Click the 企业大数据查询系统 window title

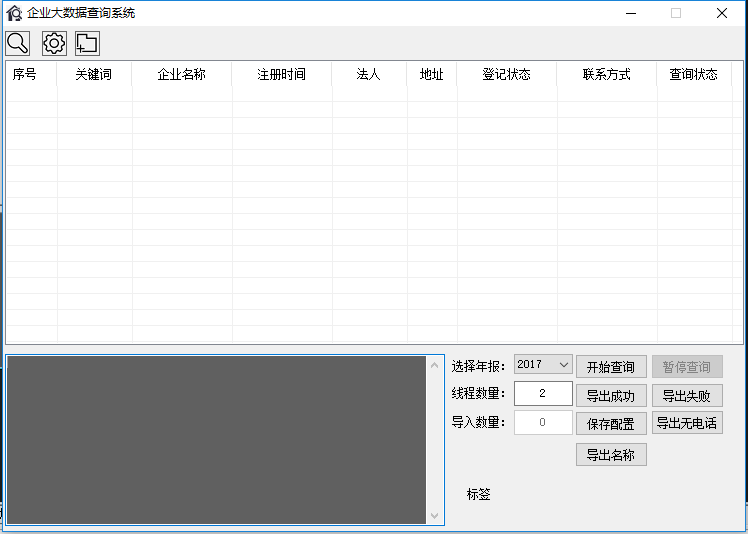[x=81, y=13]
